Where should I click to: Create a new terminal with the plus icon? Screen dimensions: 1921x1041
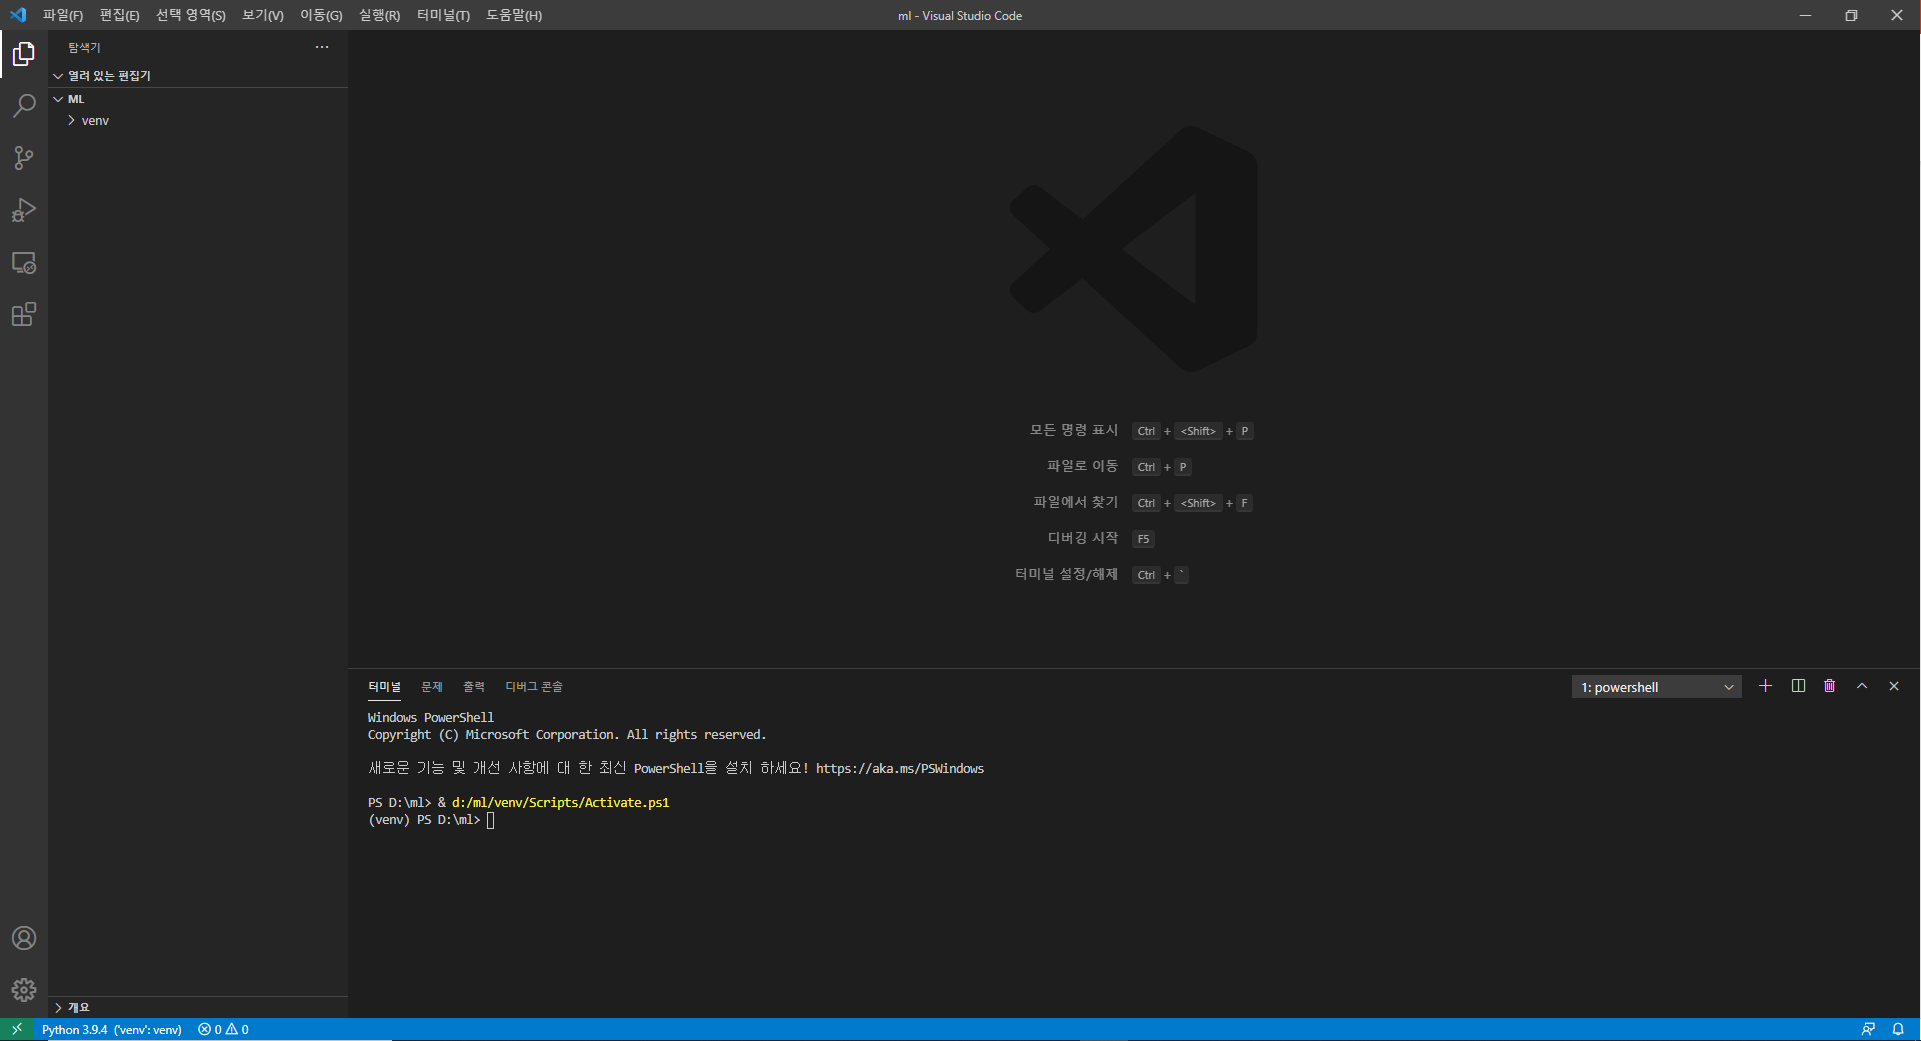(x=1766, y=686)
